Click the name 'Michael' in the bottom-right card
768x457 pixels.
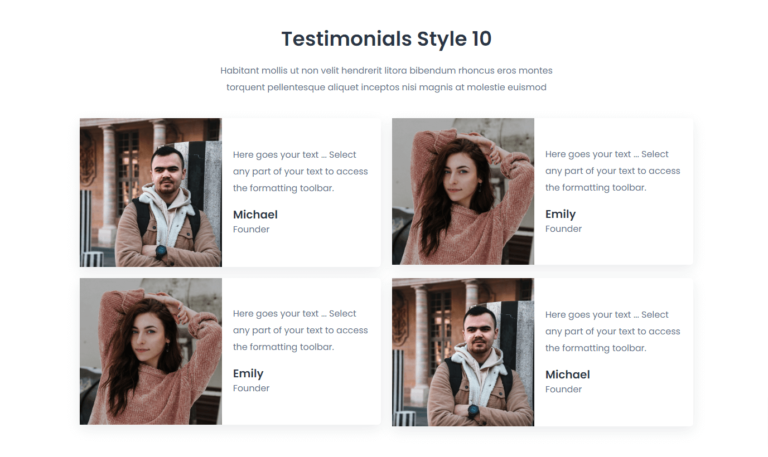click(567, 374)
